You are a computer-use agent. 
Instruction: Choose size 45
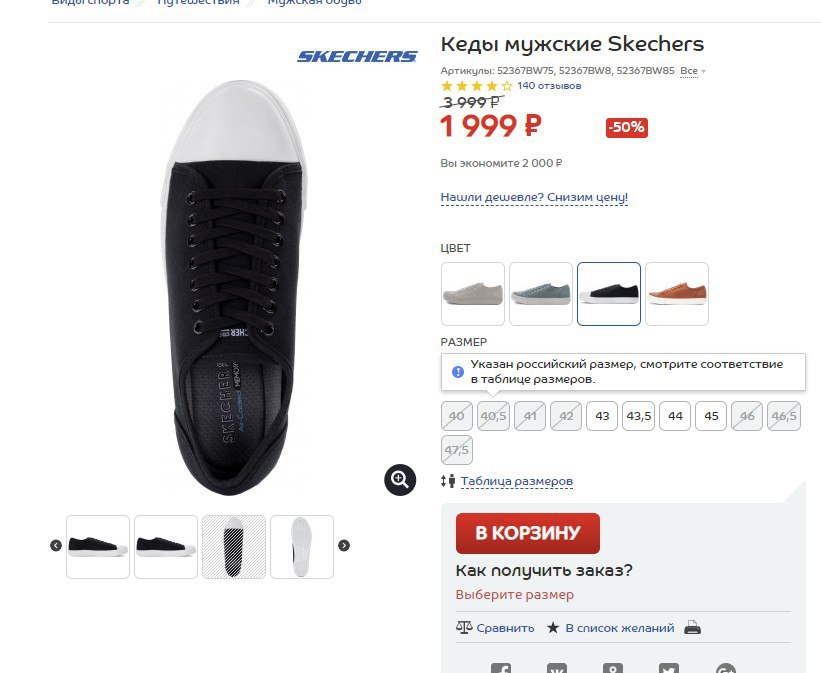click(711, 416)
